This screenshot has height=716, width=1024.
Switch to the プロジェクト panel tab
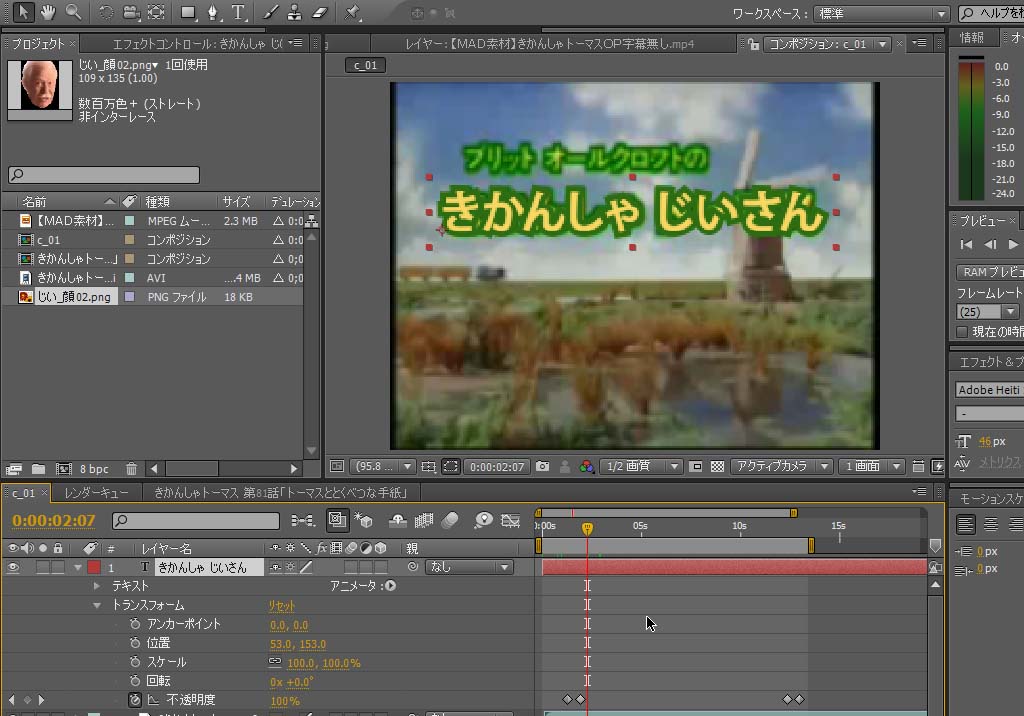click(38, 44)
